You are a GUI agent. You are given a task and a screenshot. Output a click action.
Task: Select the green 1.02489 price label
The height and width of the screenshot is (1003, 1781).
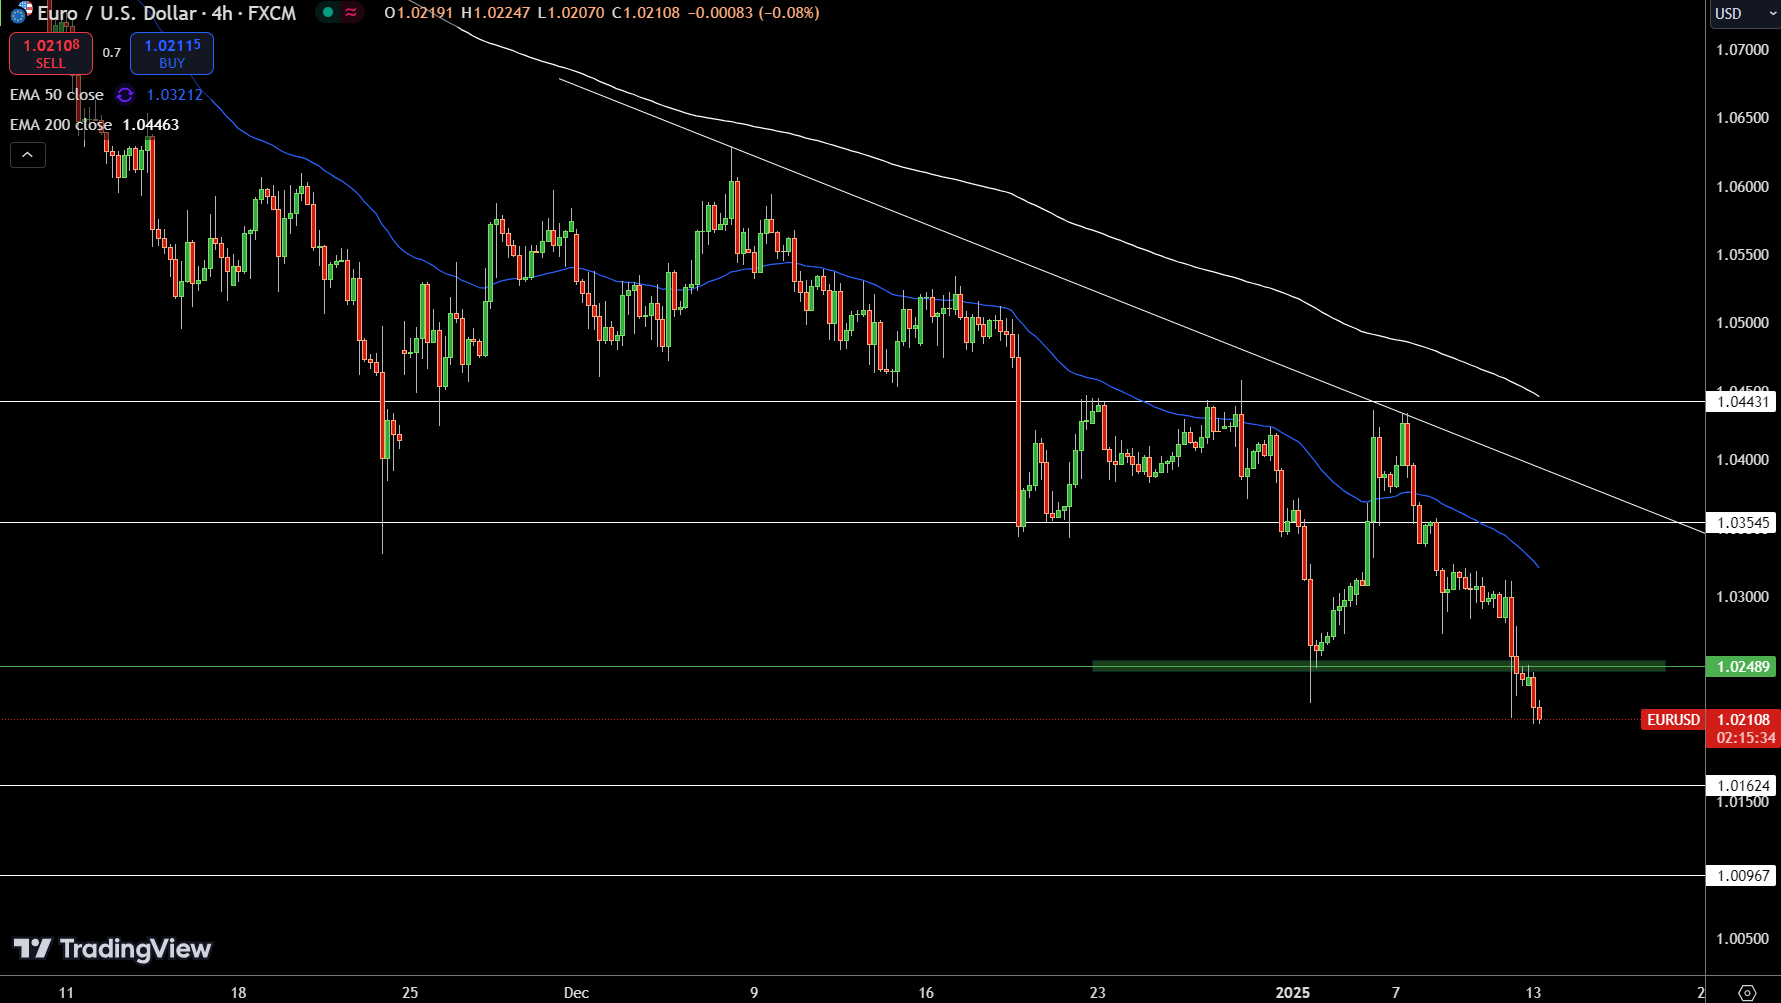tap(1742, 667)
